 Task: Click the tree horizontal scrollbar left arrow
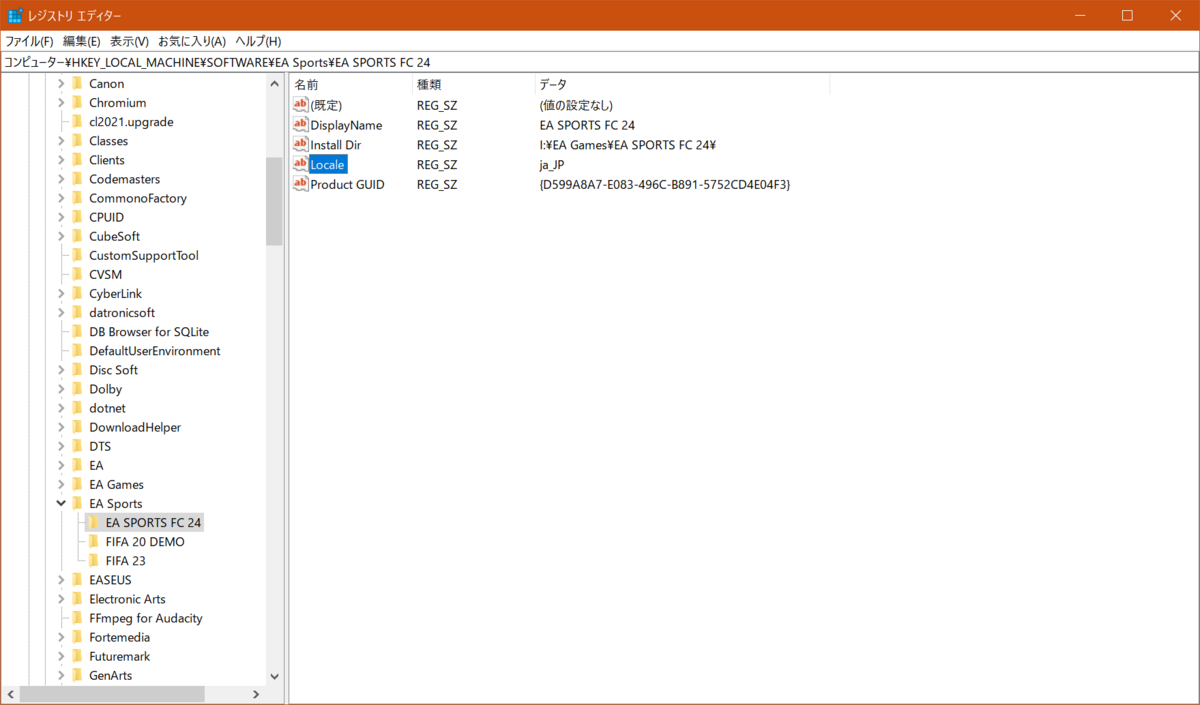tap(11, 694)
